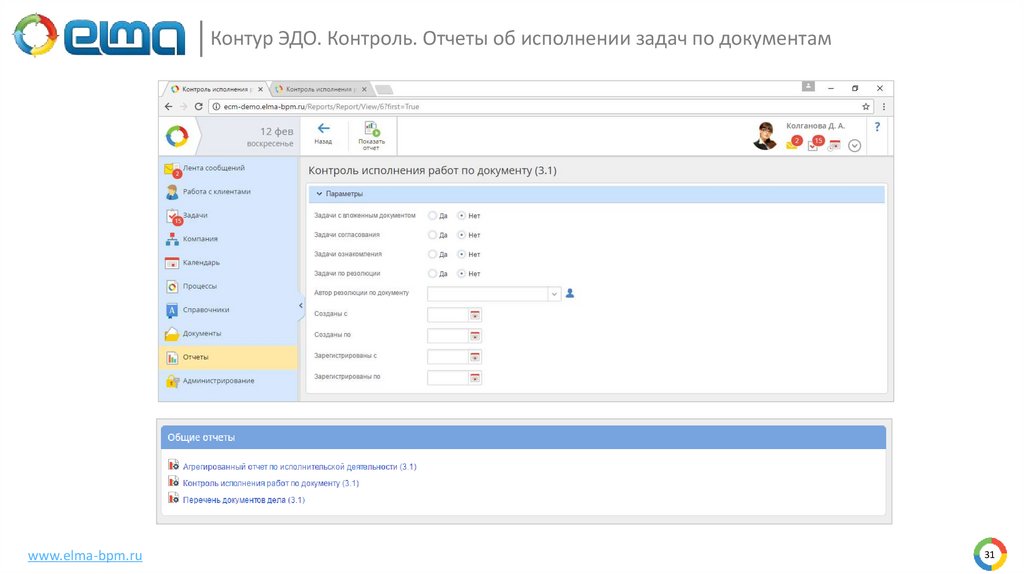The width and height of the screenshot is (1024, 574).
Task: Open Перечень документов дела report link
Action: tap(243, 499)
